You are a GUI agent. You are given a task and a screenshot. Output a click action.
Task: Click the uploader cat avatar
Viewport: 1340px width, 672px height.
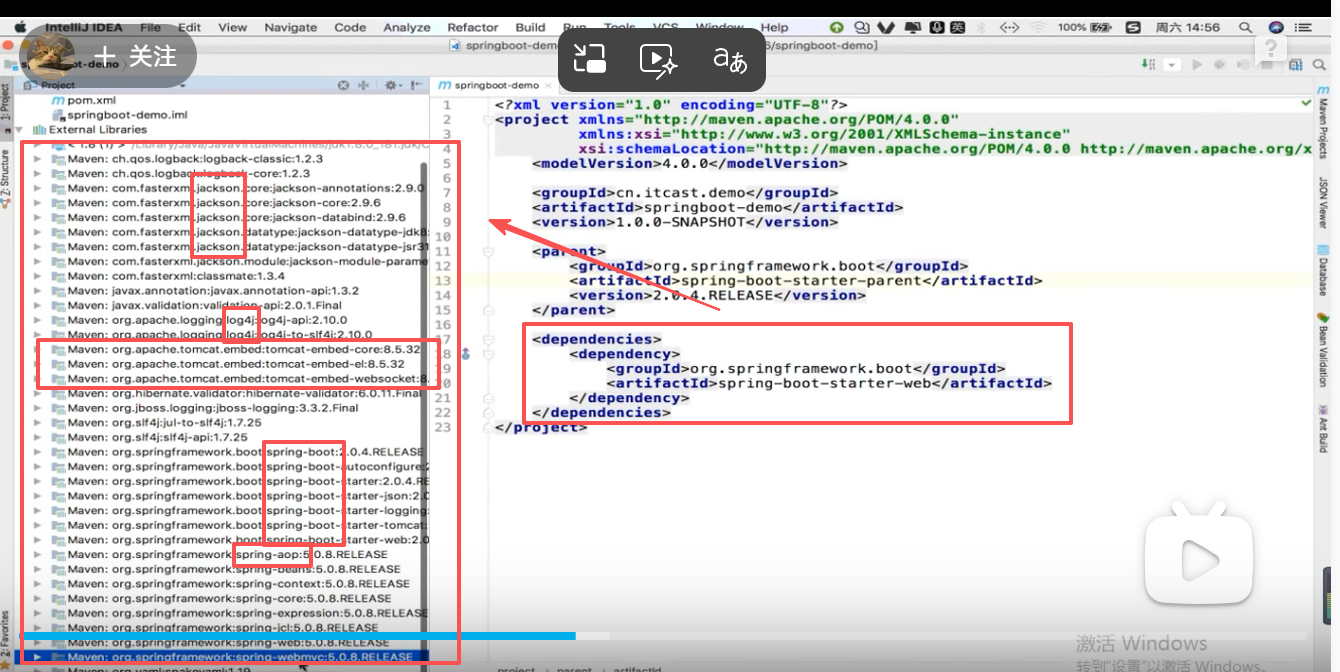point(52,55)
